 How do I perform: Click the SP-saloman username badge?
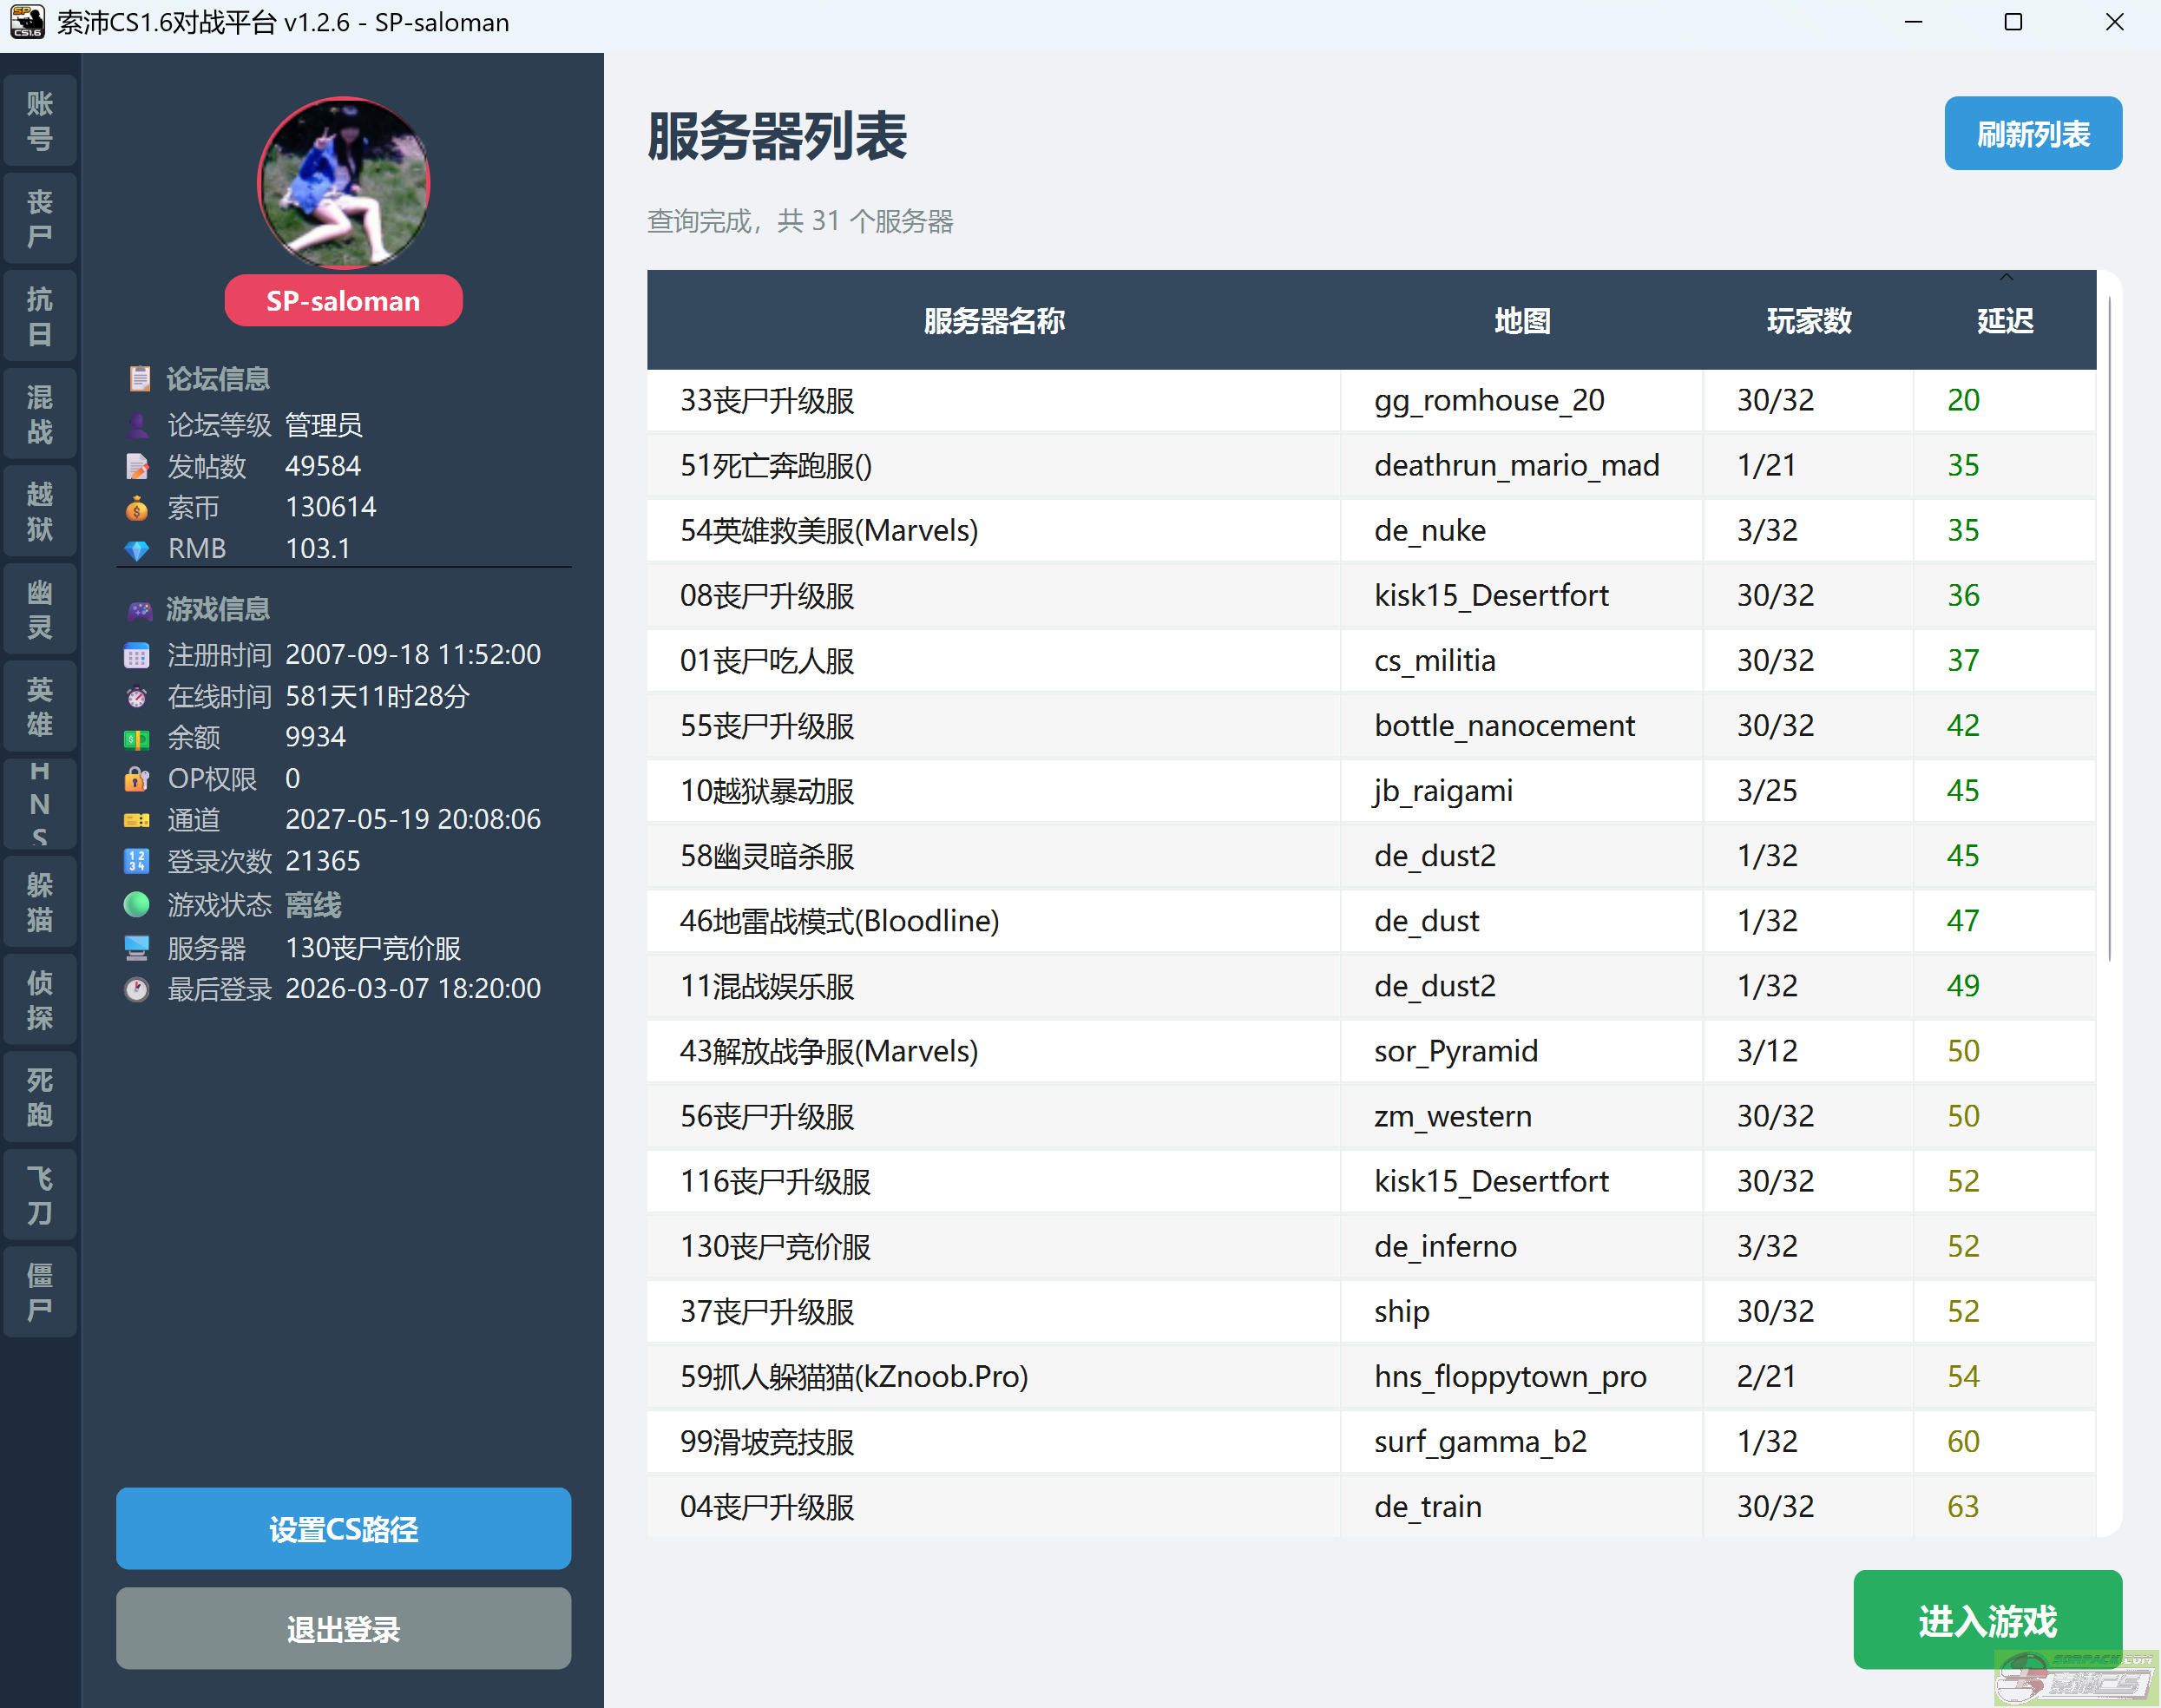[x=343, y=301]
